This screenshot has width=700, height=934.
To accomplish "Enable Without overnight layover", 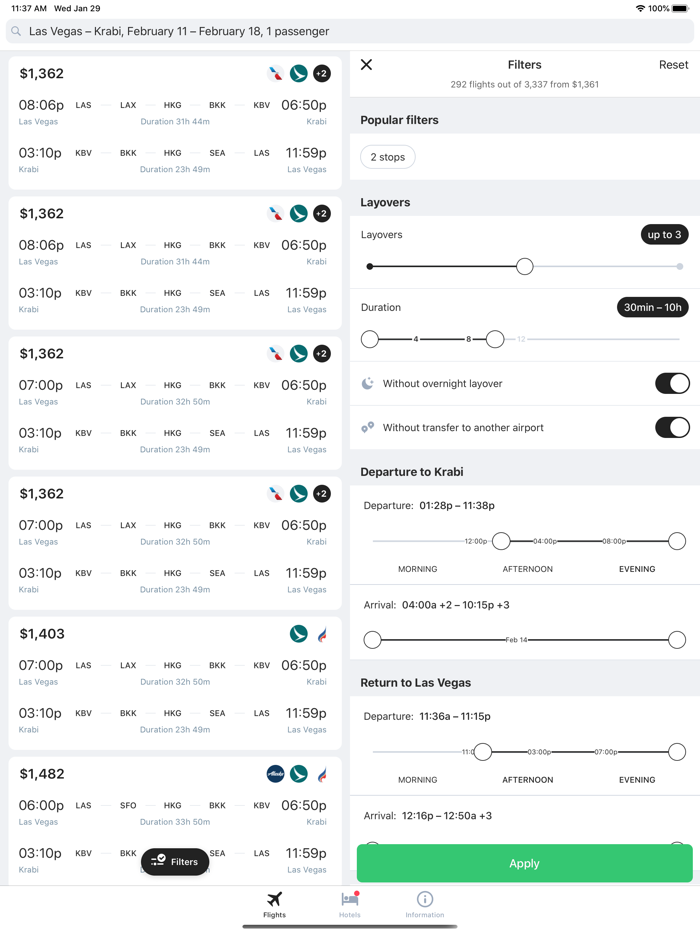I will point(672,383).
